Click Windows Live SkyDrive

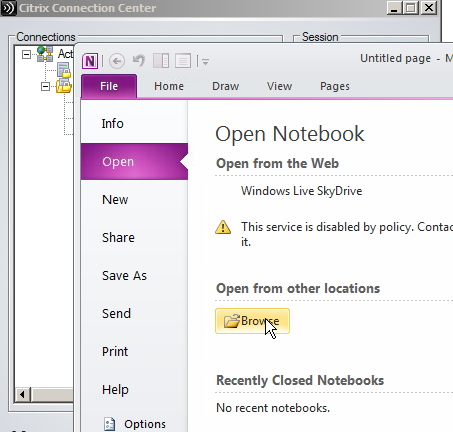(x=301, y=191)
